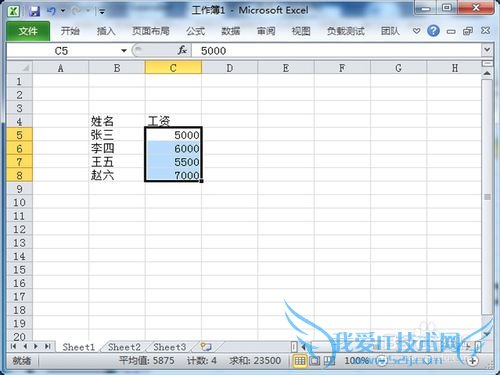
Task: Click the vertical scrollbar up arrow
Action: [487, 73]
